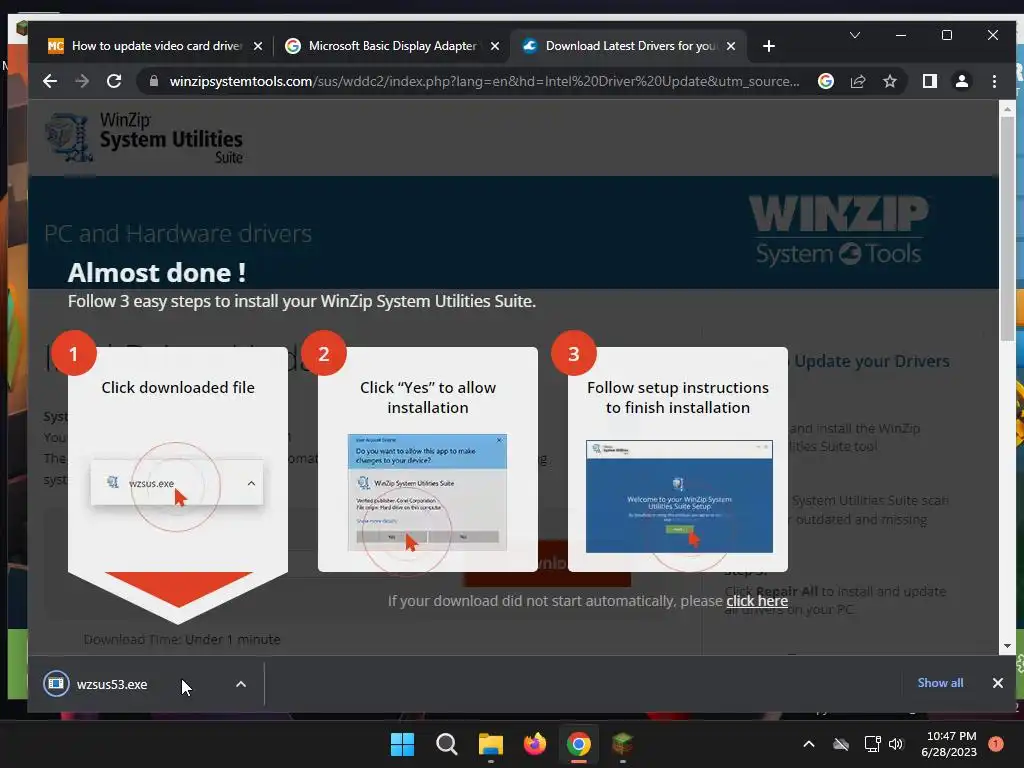The image size is (1024, 768).
Task: Share this page via the share icon
Action: click(857, 81)
